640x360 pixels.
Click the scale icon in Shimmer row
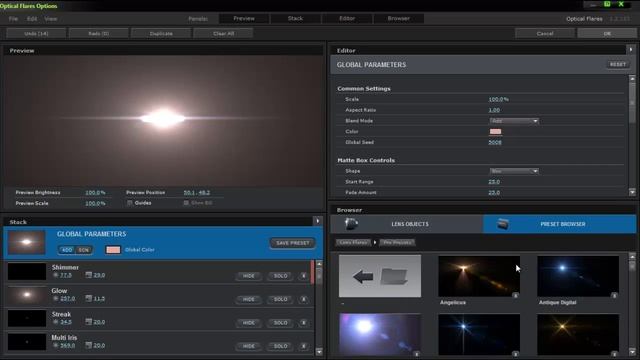pyautogui.click(x=89, y=276)
